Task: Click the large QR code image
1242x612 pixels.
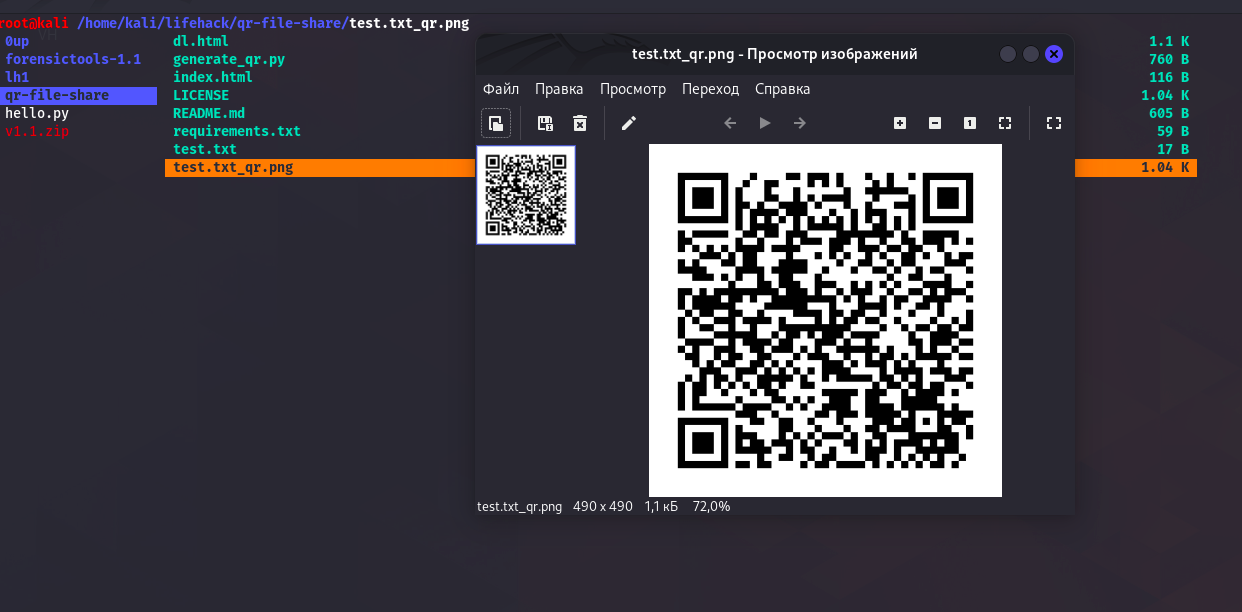Action: [825, 320]
